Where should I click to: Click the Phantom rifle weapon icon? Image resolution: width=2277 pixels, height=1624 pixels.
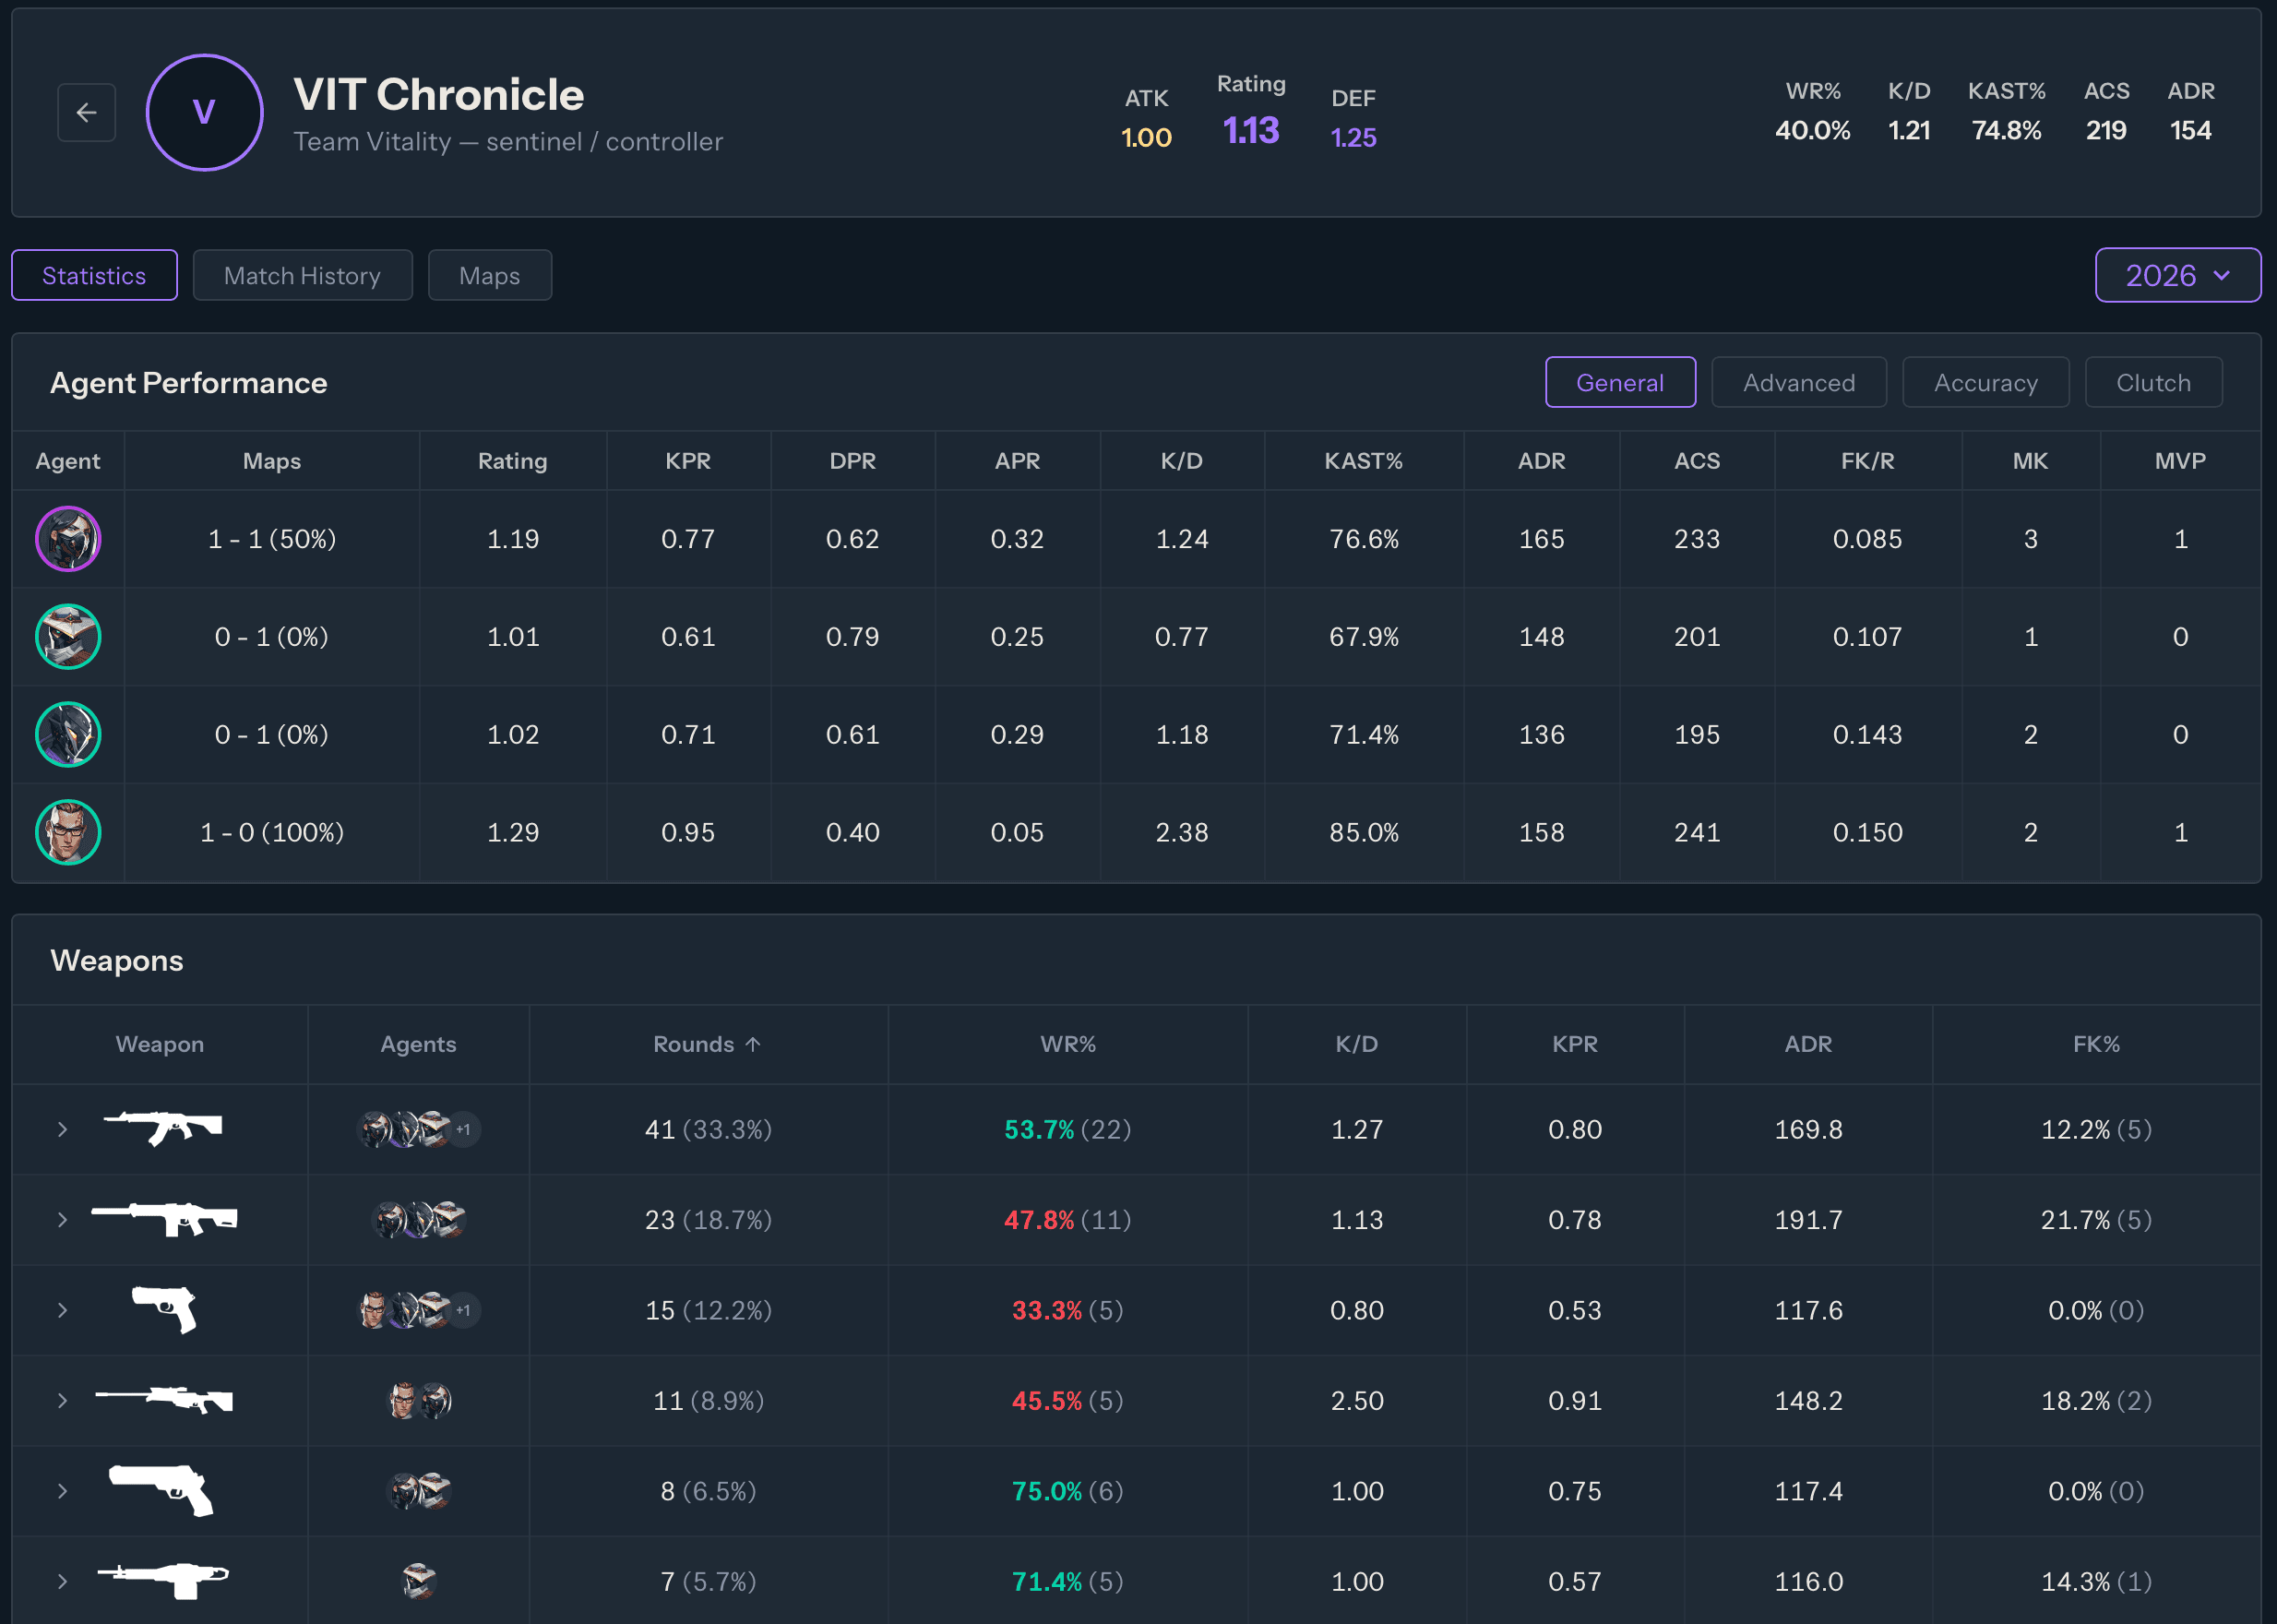click(x=164, y=1219)
